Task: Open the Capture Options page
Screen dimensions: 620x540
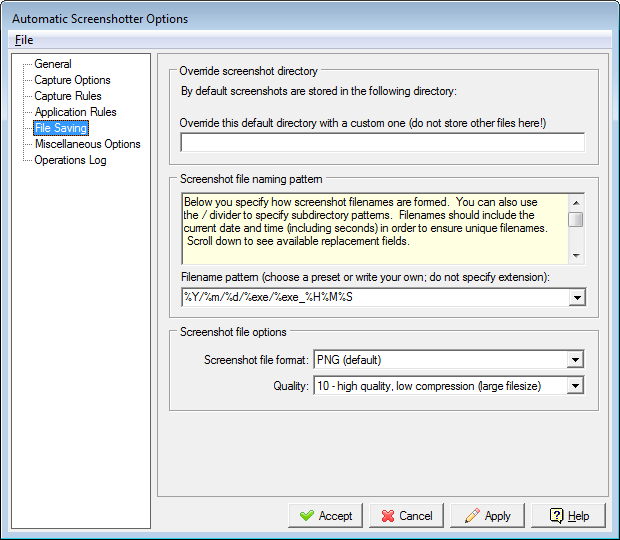Action: (72, 80)
